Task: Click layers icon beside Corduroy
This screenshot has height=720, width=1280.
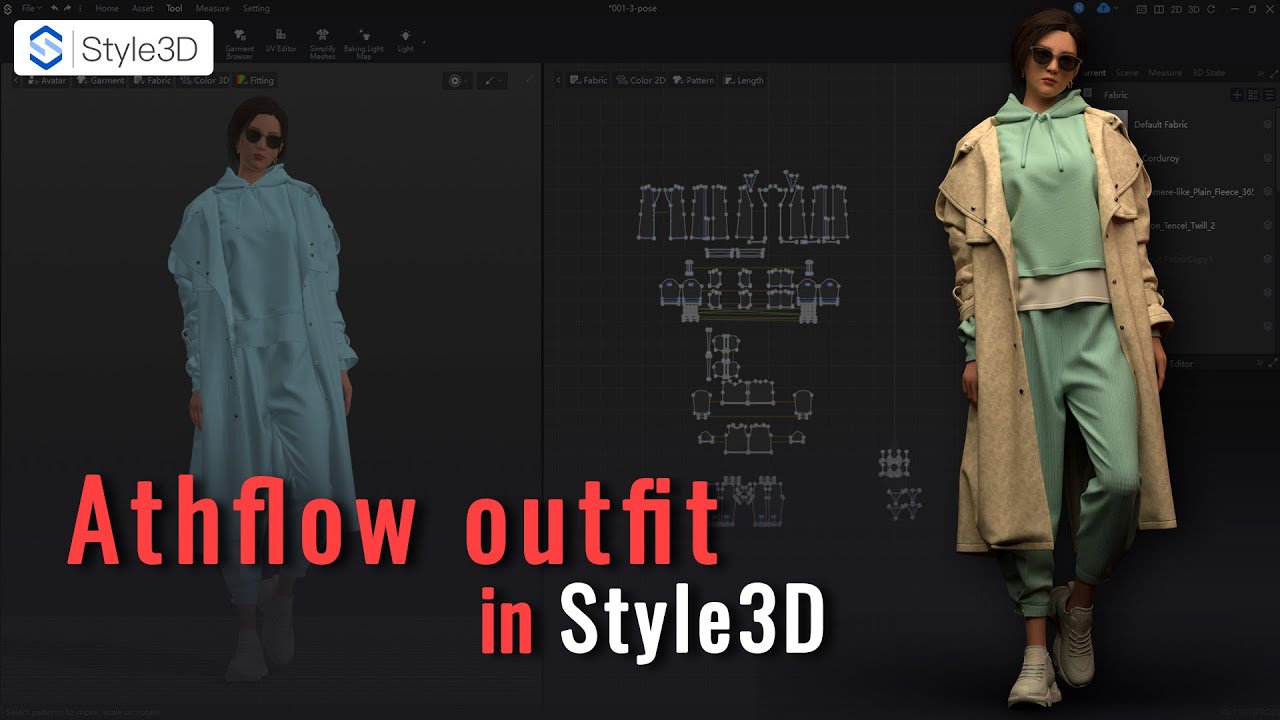Action: point(1267,158)
